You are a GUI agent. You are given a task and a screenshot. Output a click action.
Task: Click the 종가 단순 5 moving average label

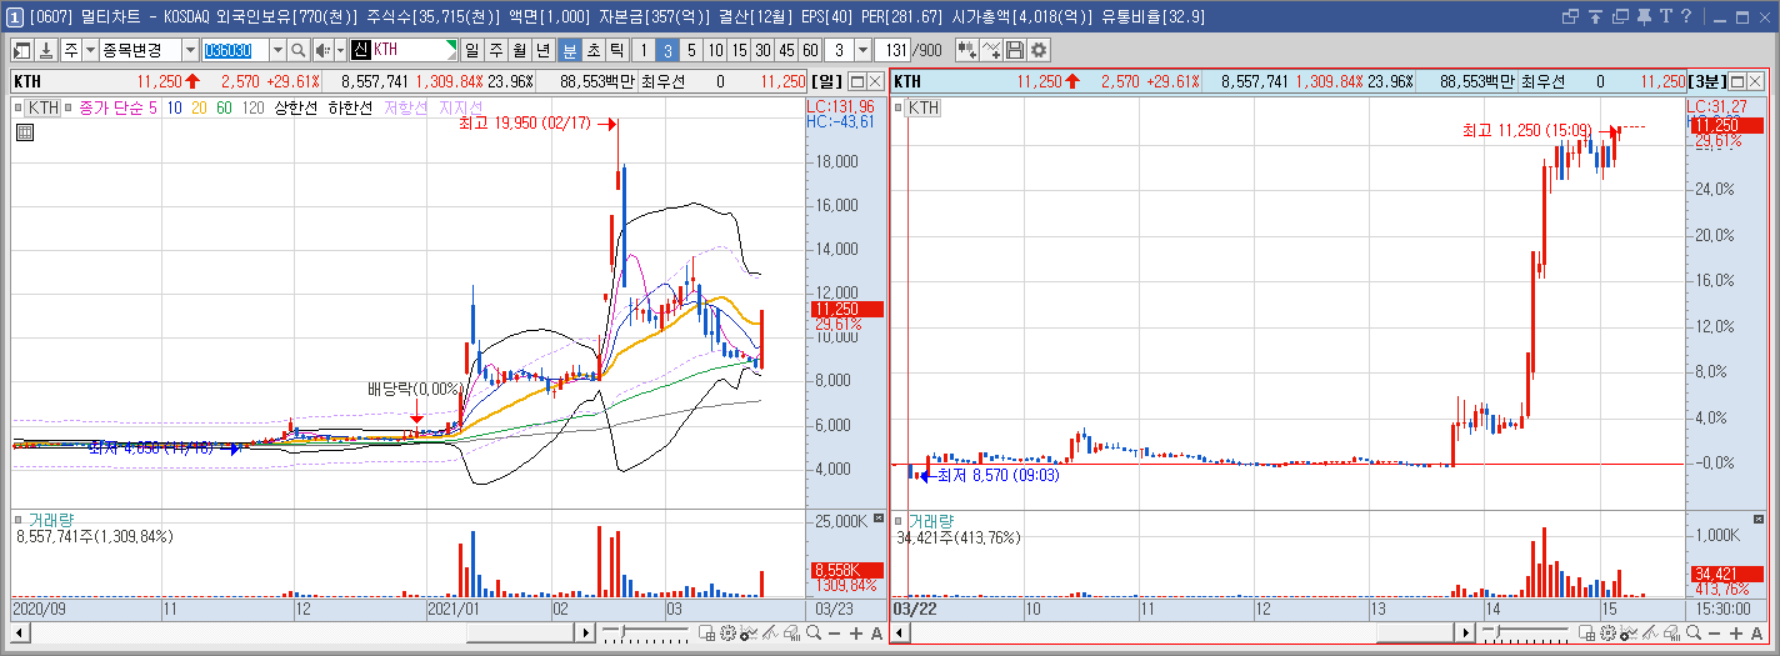pyautogui.click(x=118, y=108)
